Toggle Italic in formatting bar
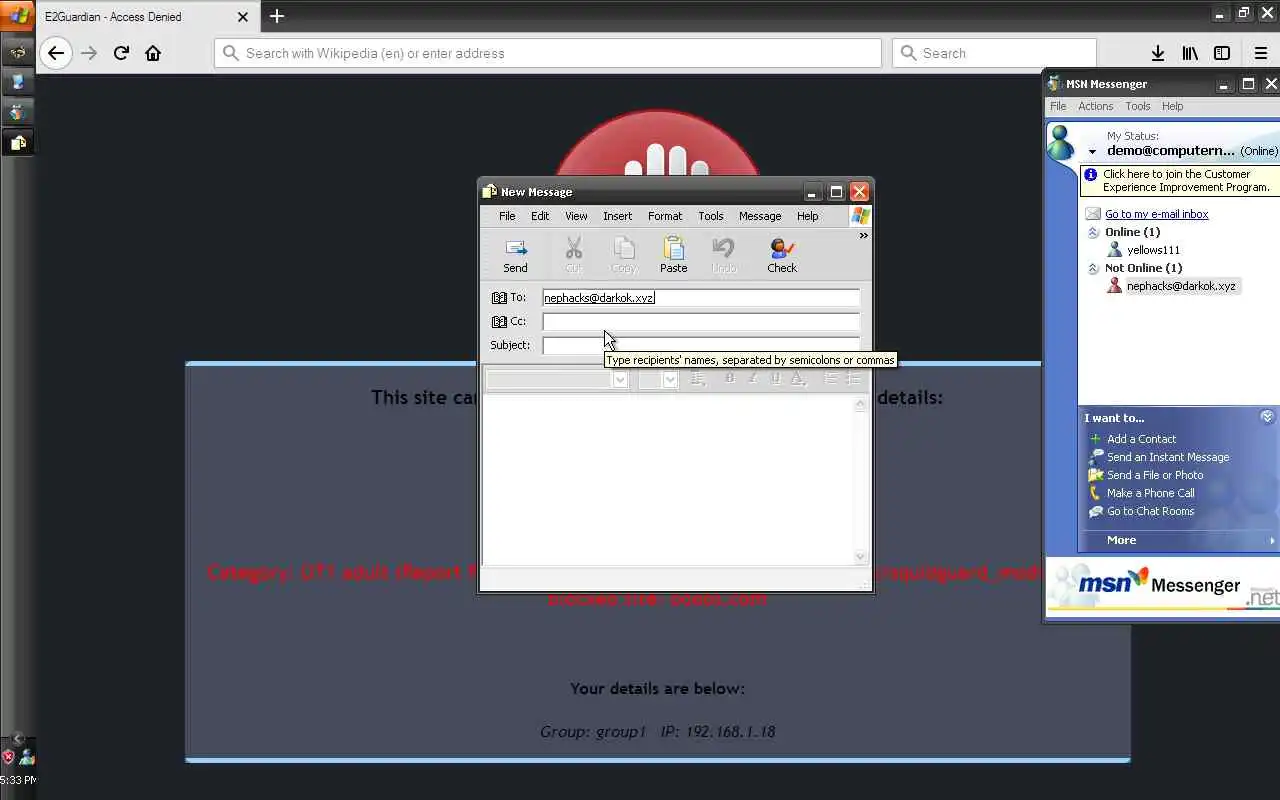The height and width of the screenshot is (800, 1280). point(753,379)
